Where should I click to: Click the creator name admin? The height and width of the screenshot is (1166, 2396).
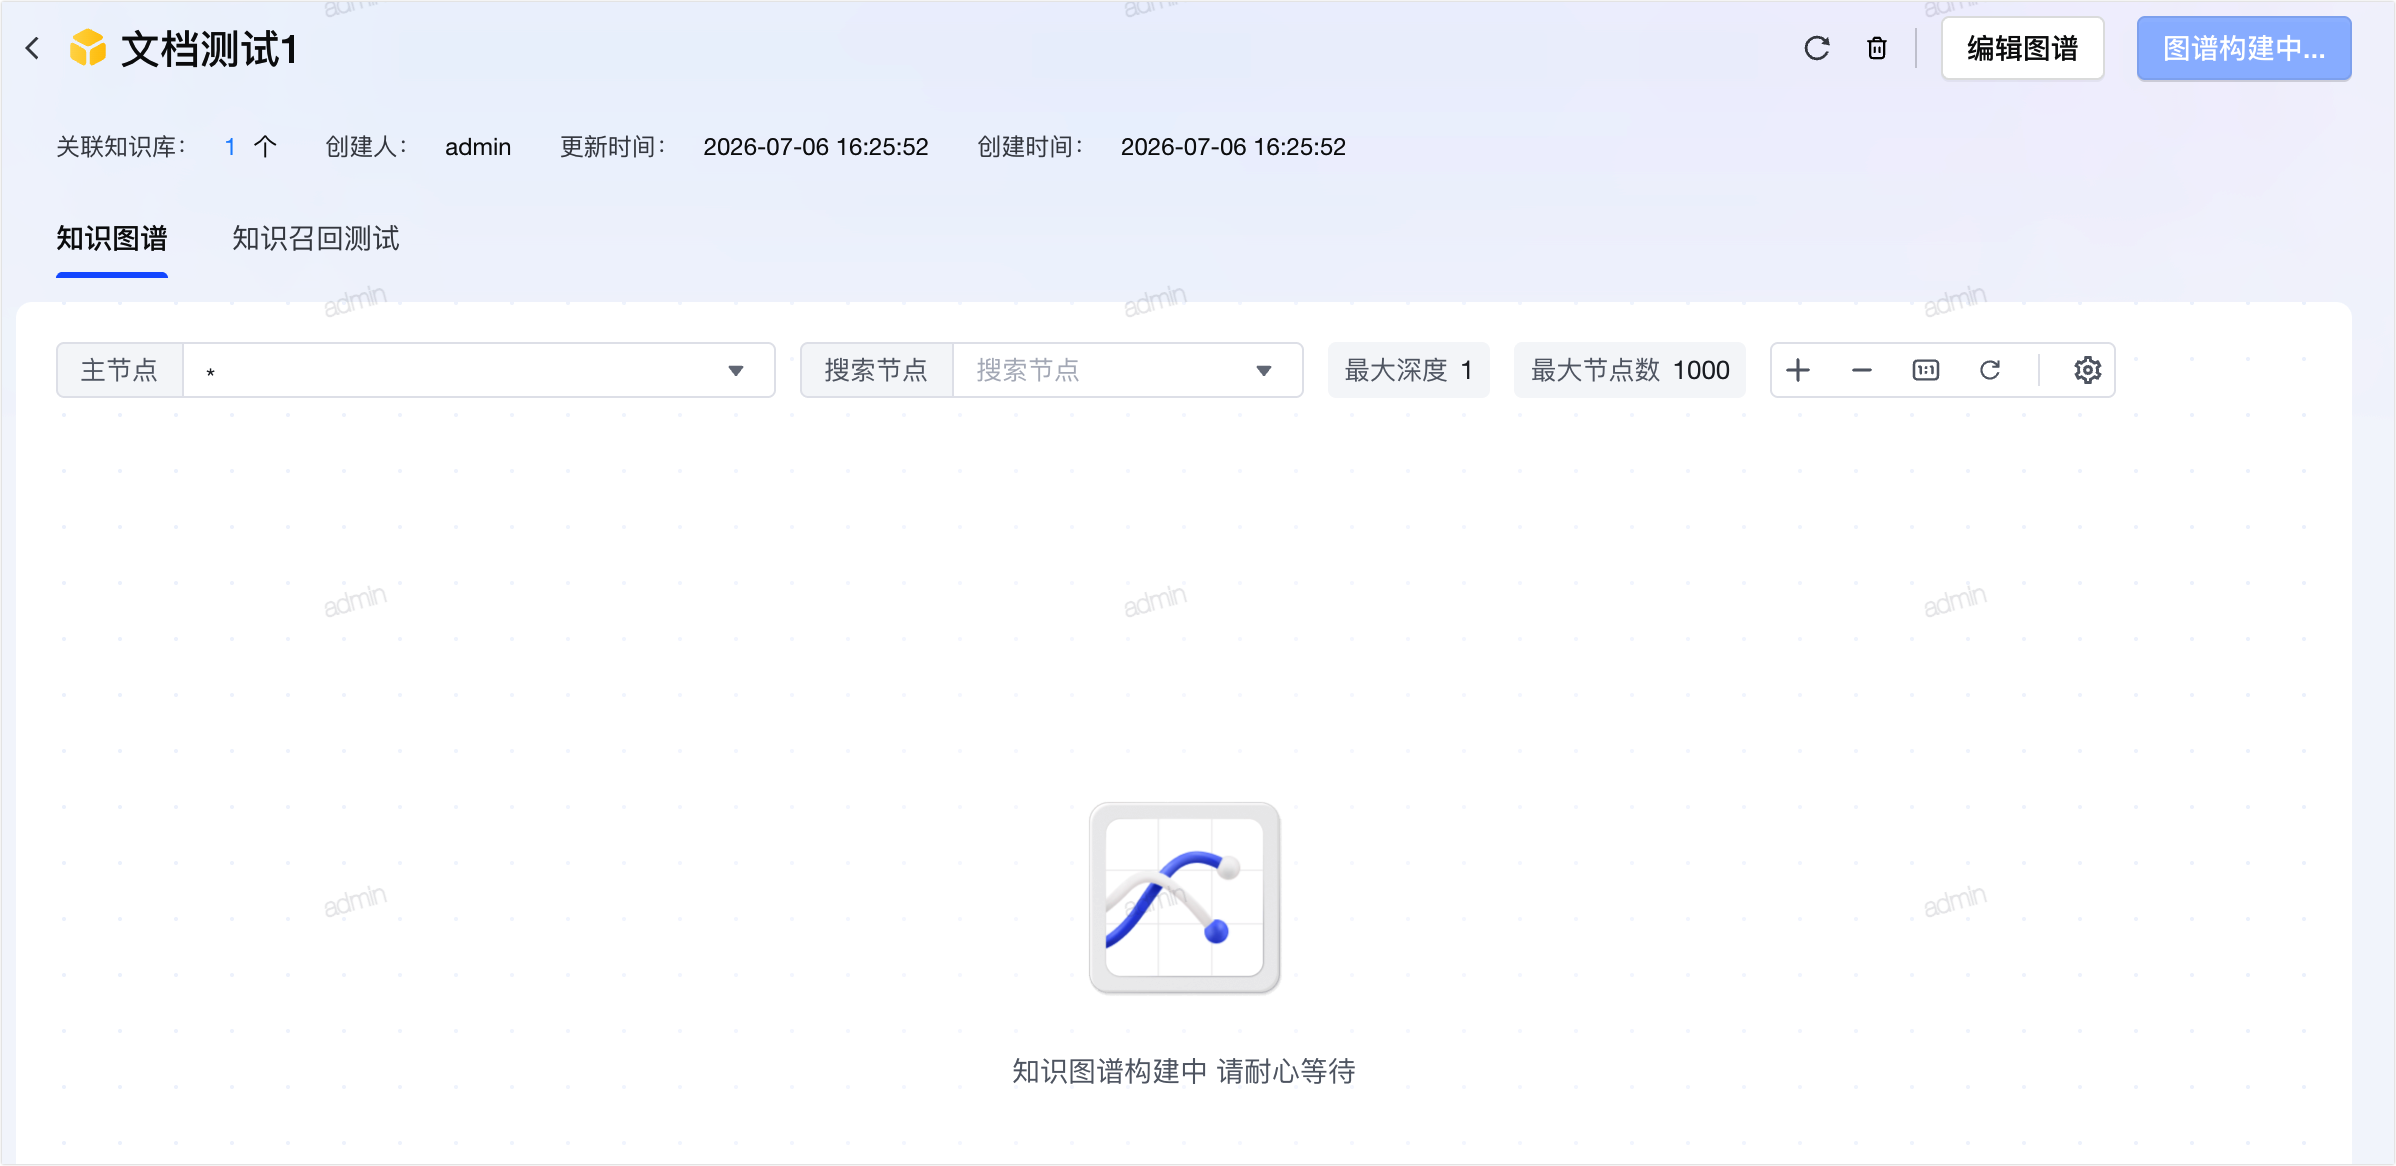click(478, 147)
